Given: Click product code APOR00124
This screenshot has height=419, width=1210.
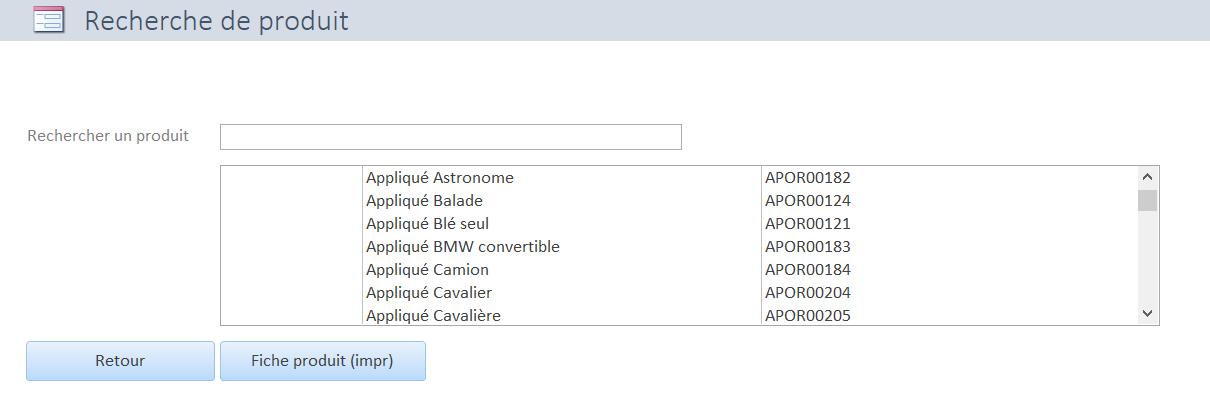Looking at the screenshot, I should [x=808, y=201].
